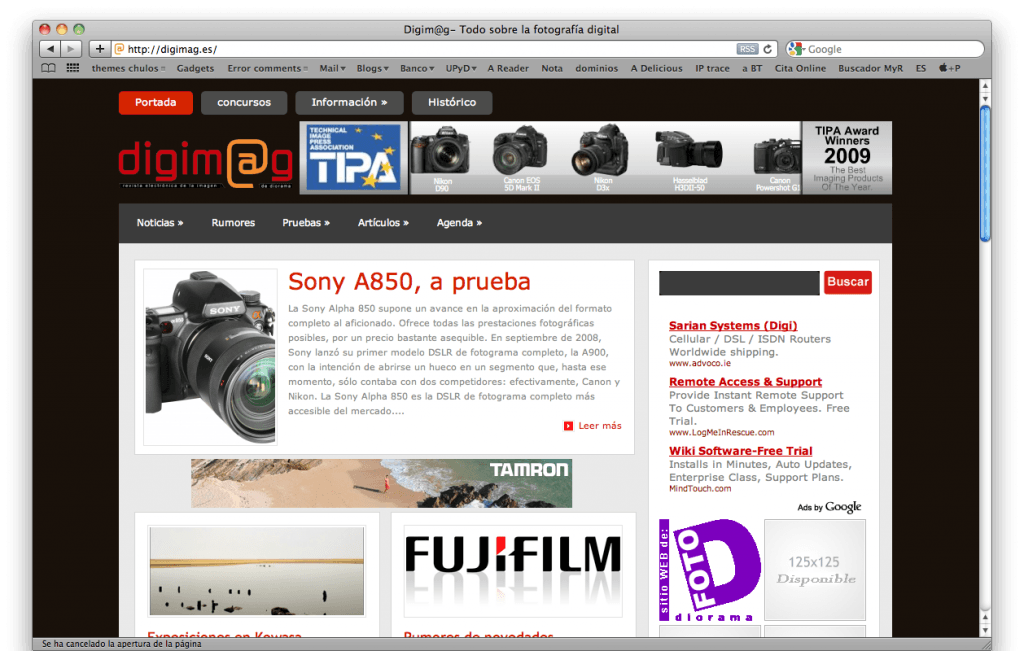
Task: Click the Ads by Google label
Action: pyautogui.click(x=829, y=507)
